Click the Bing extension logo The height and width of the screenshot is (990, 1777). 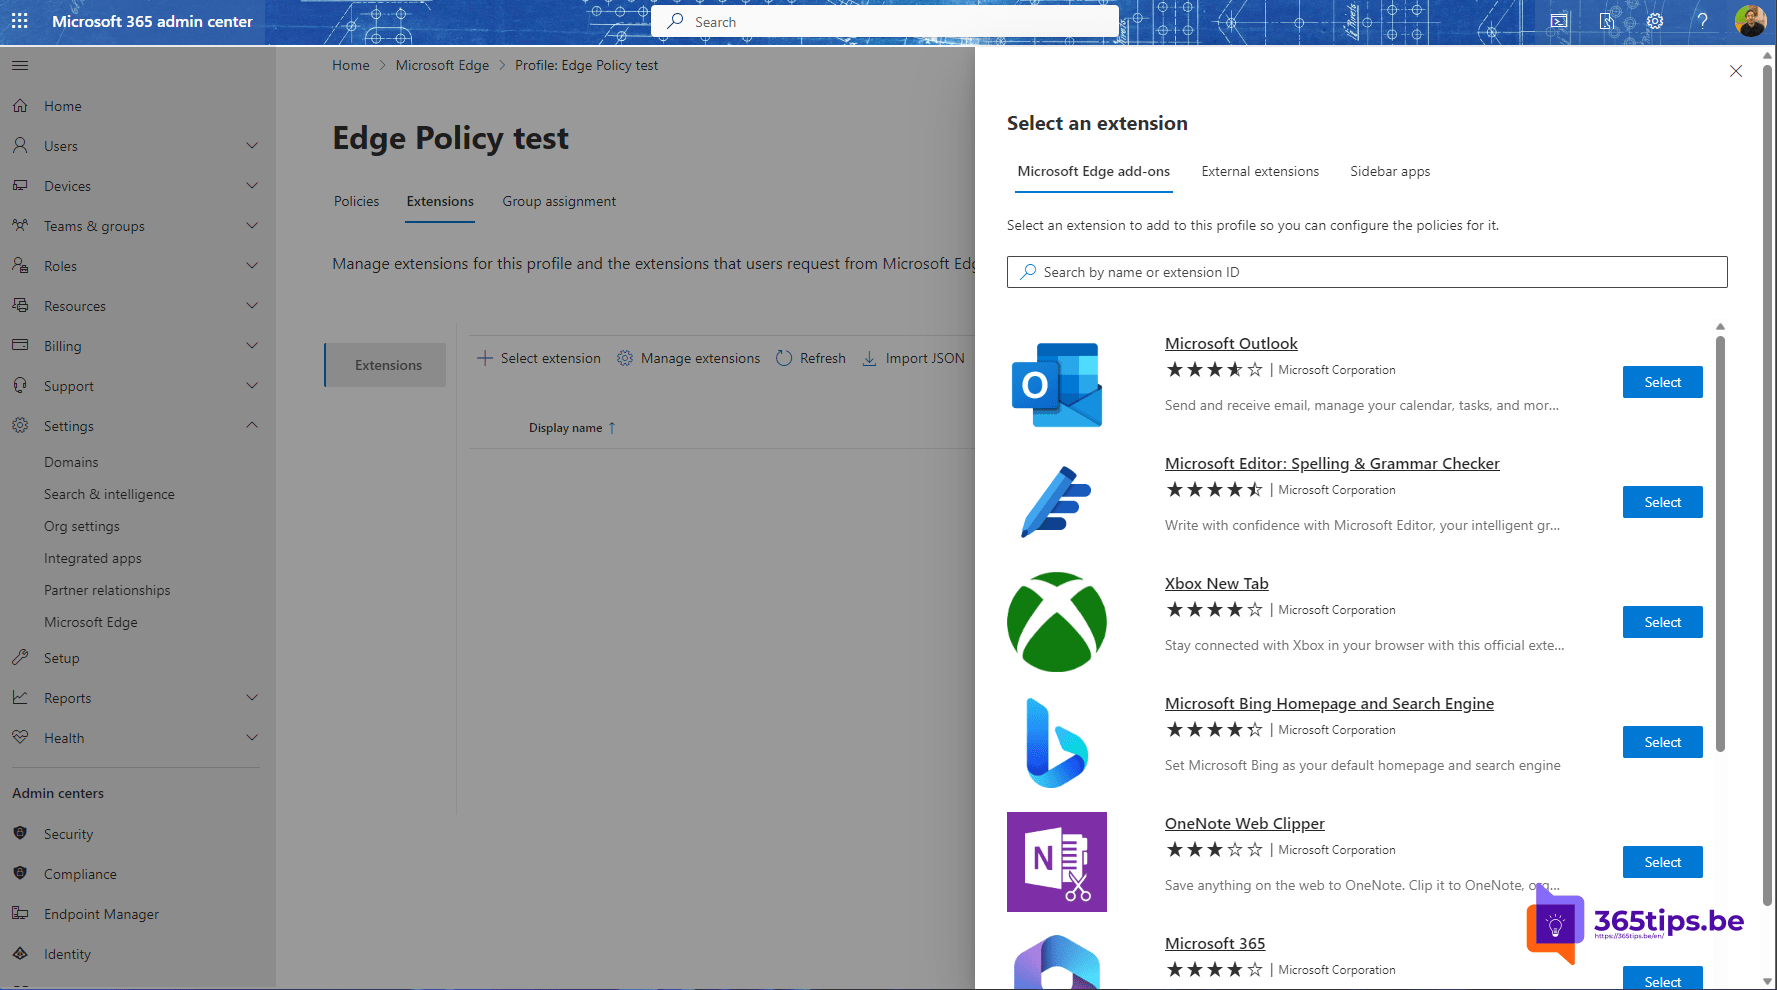pos(1057,743)
